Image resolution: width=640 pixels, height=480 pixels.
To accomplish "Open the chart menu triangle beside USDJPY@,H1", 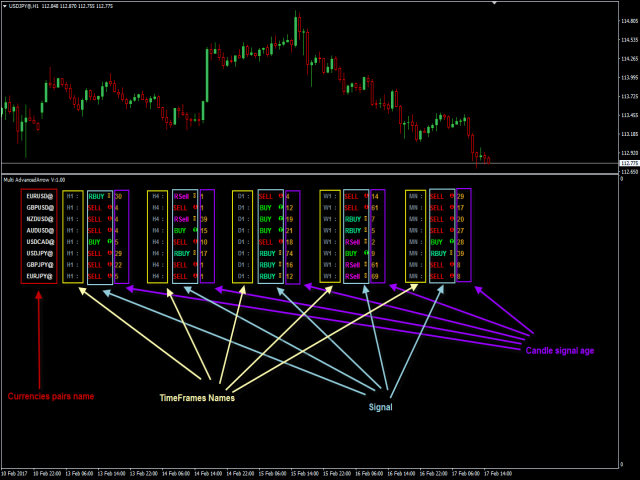I will coord(4,6).
